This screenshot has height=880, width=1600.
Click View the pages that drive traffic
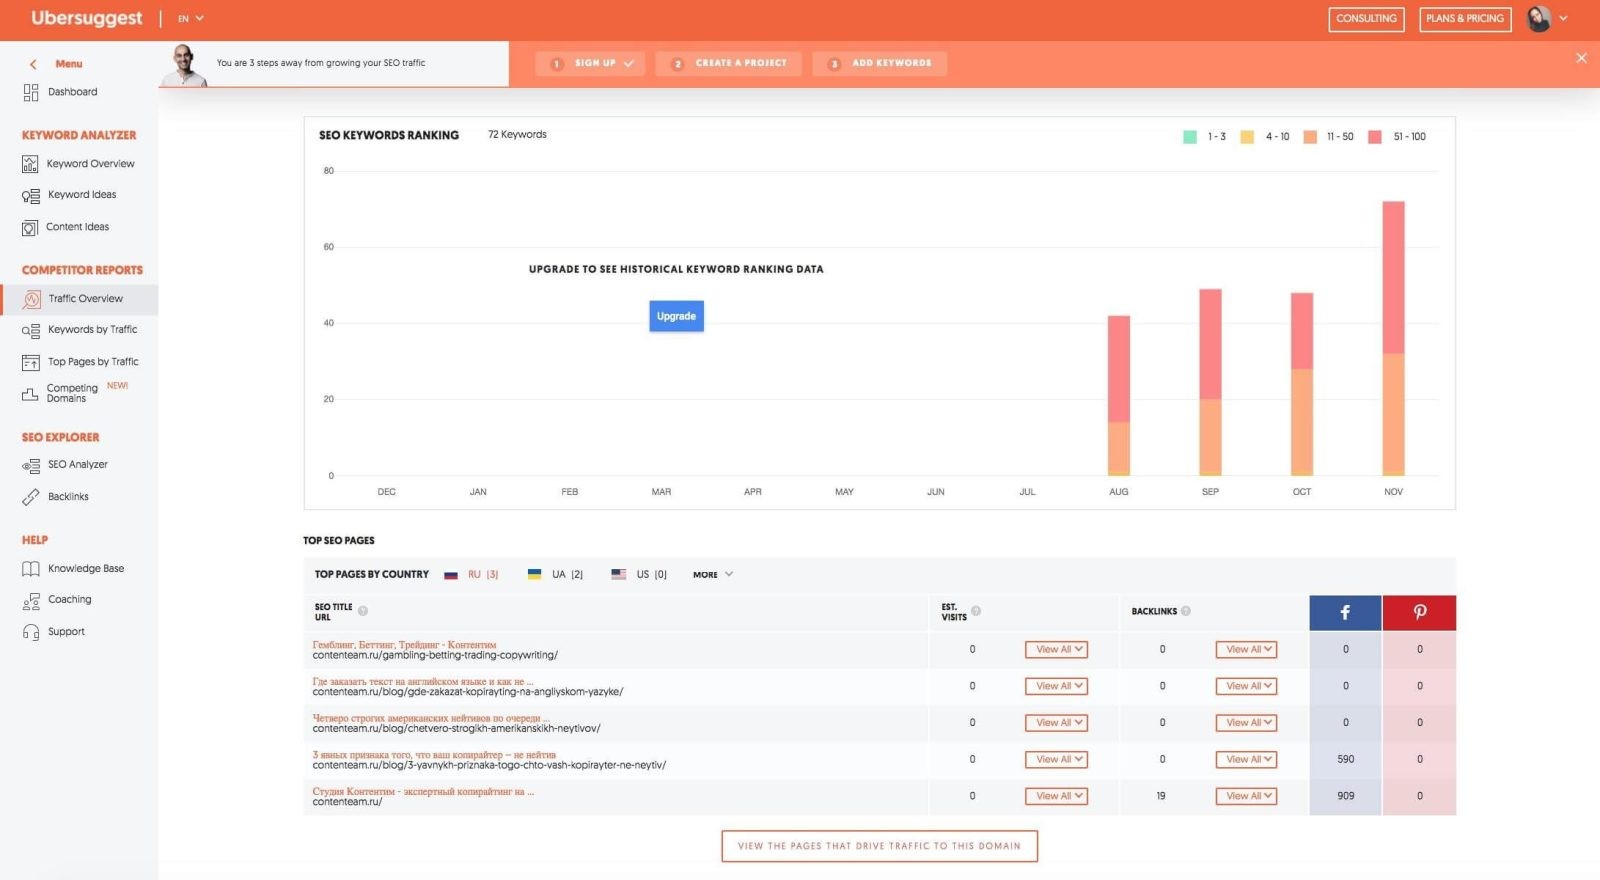point(879,846)
